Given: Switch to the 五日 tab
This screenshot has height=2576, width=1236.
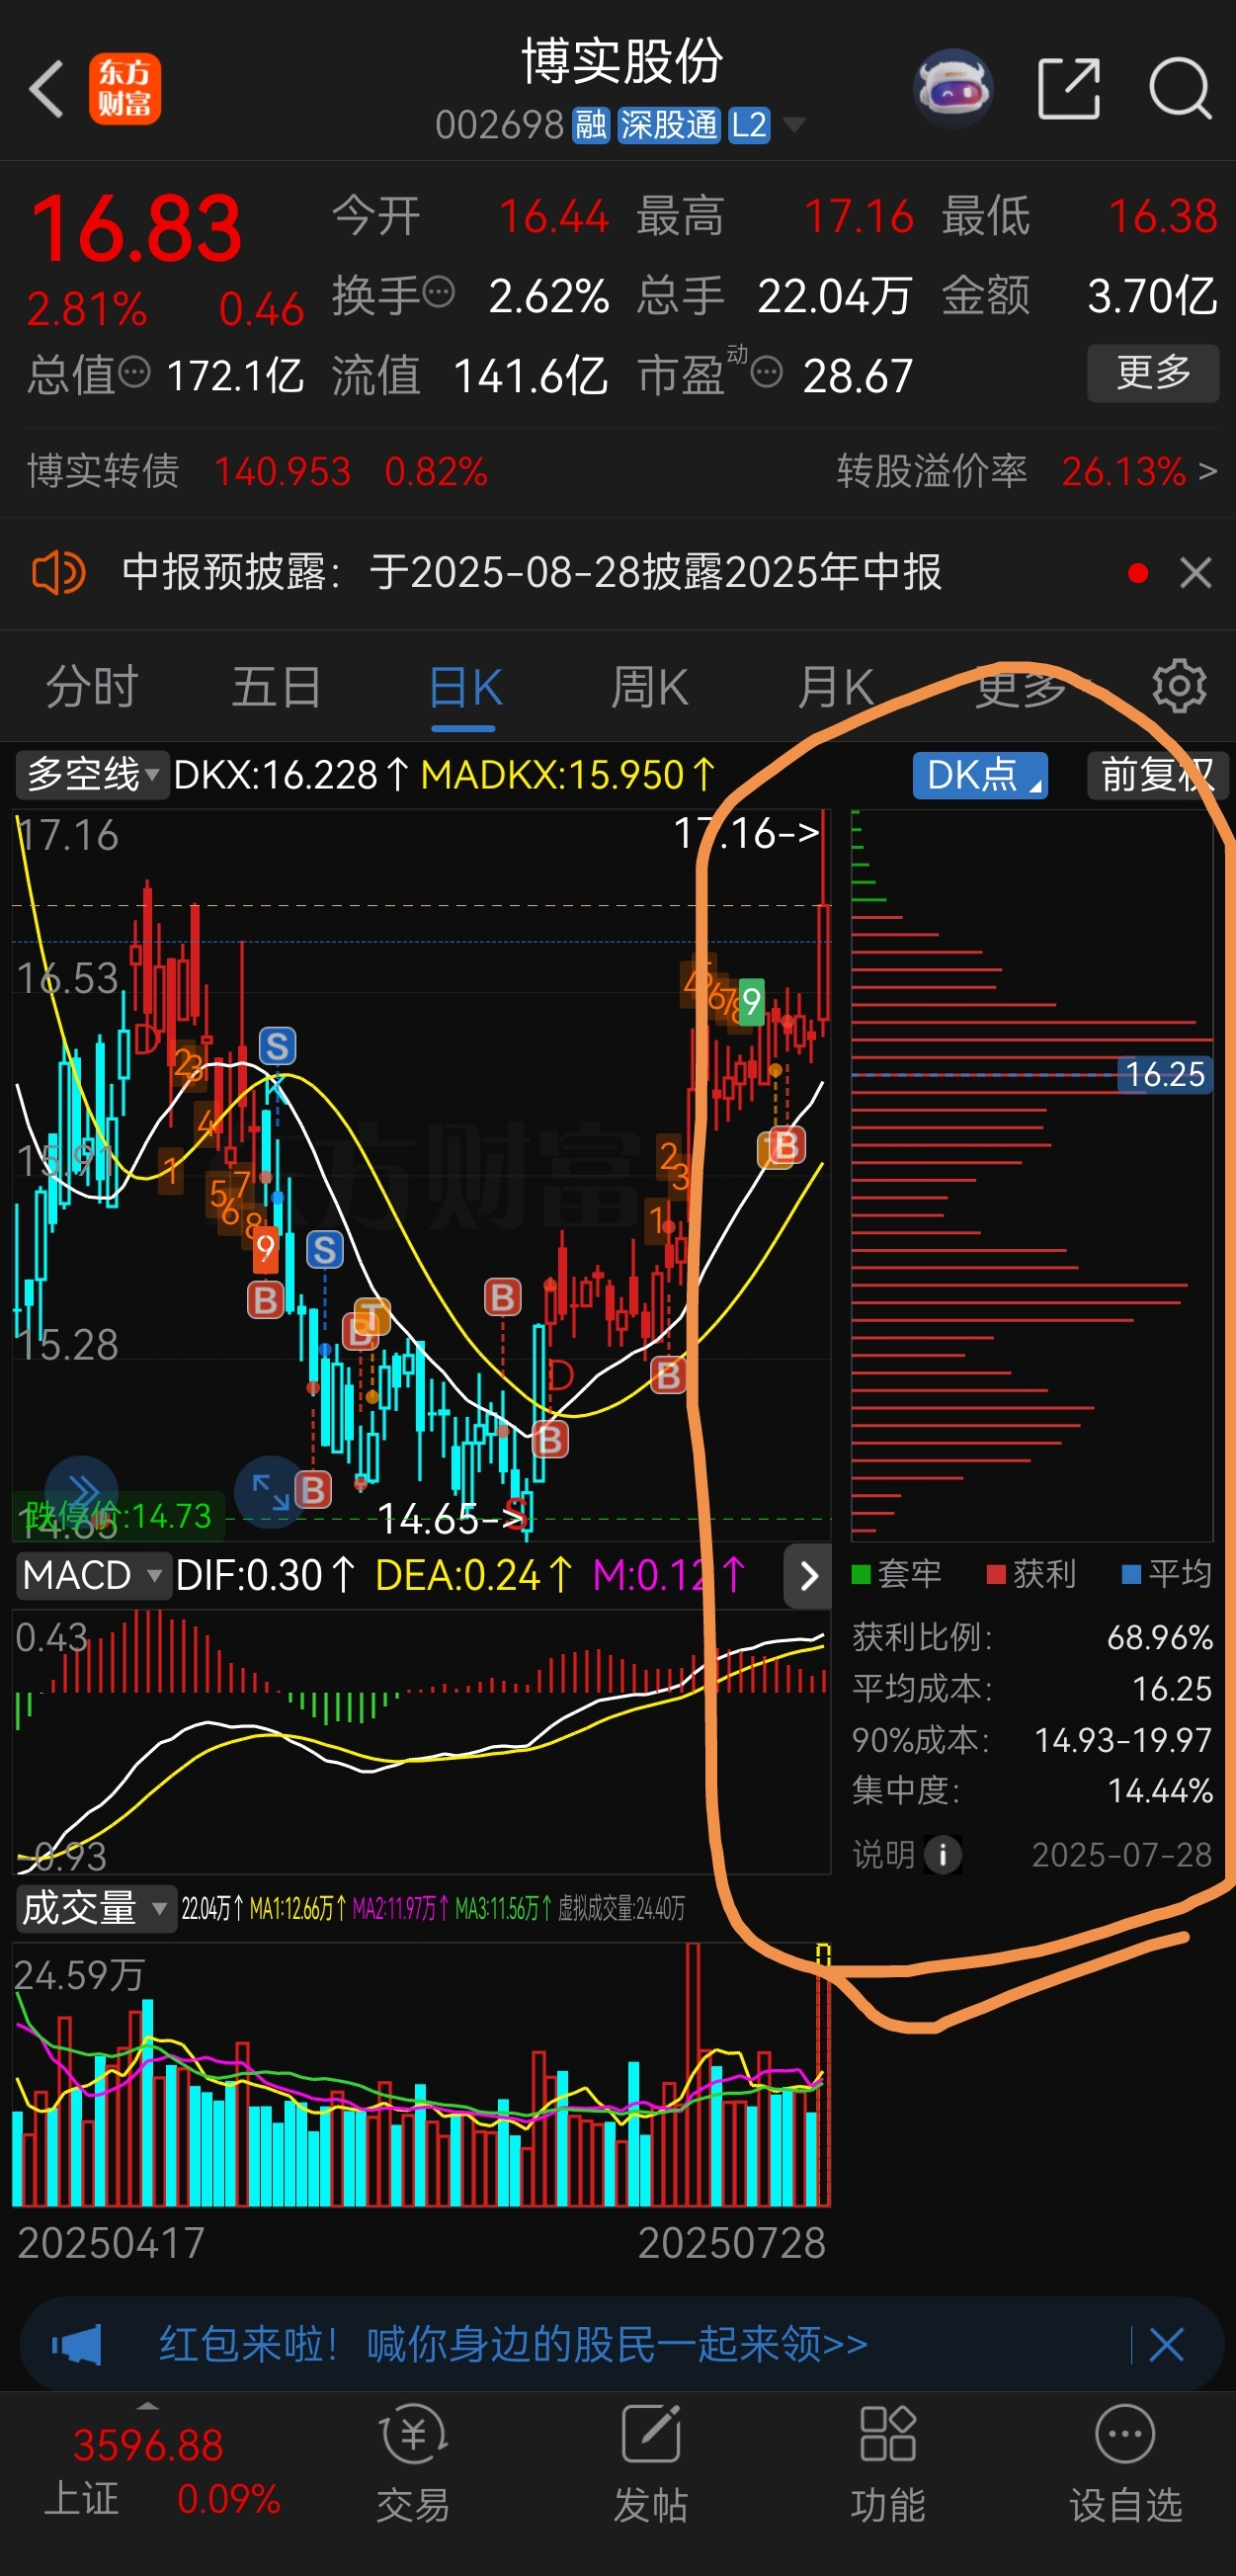Looking at the screenshot, I should 277,688.
